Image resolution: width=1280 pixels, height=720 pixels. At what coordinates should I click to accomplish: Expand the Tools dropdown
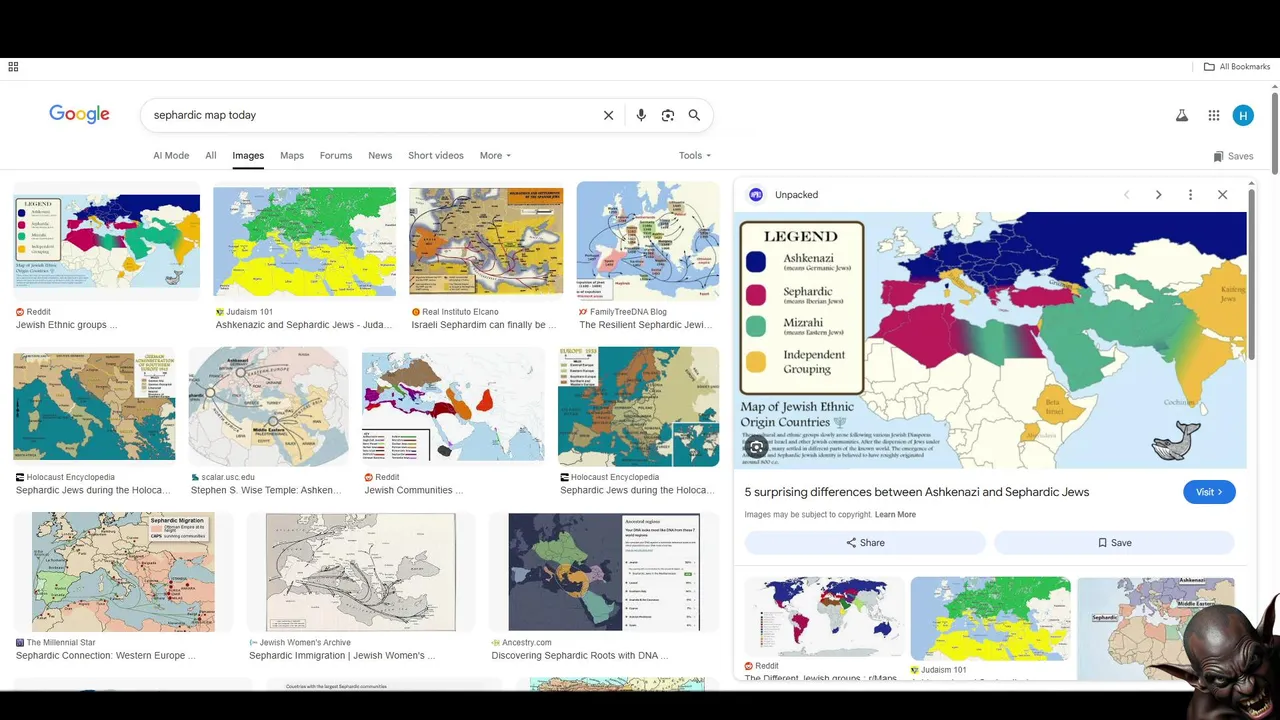tap(695, 156)
